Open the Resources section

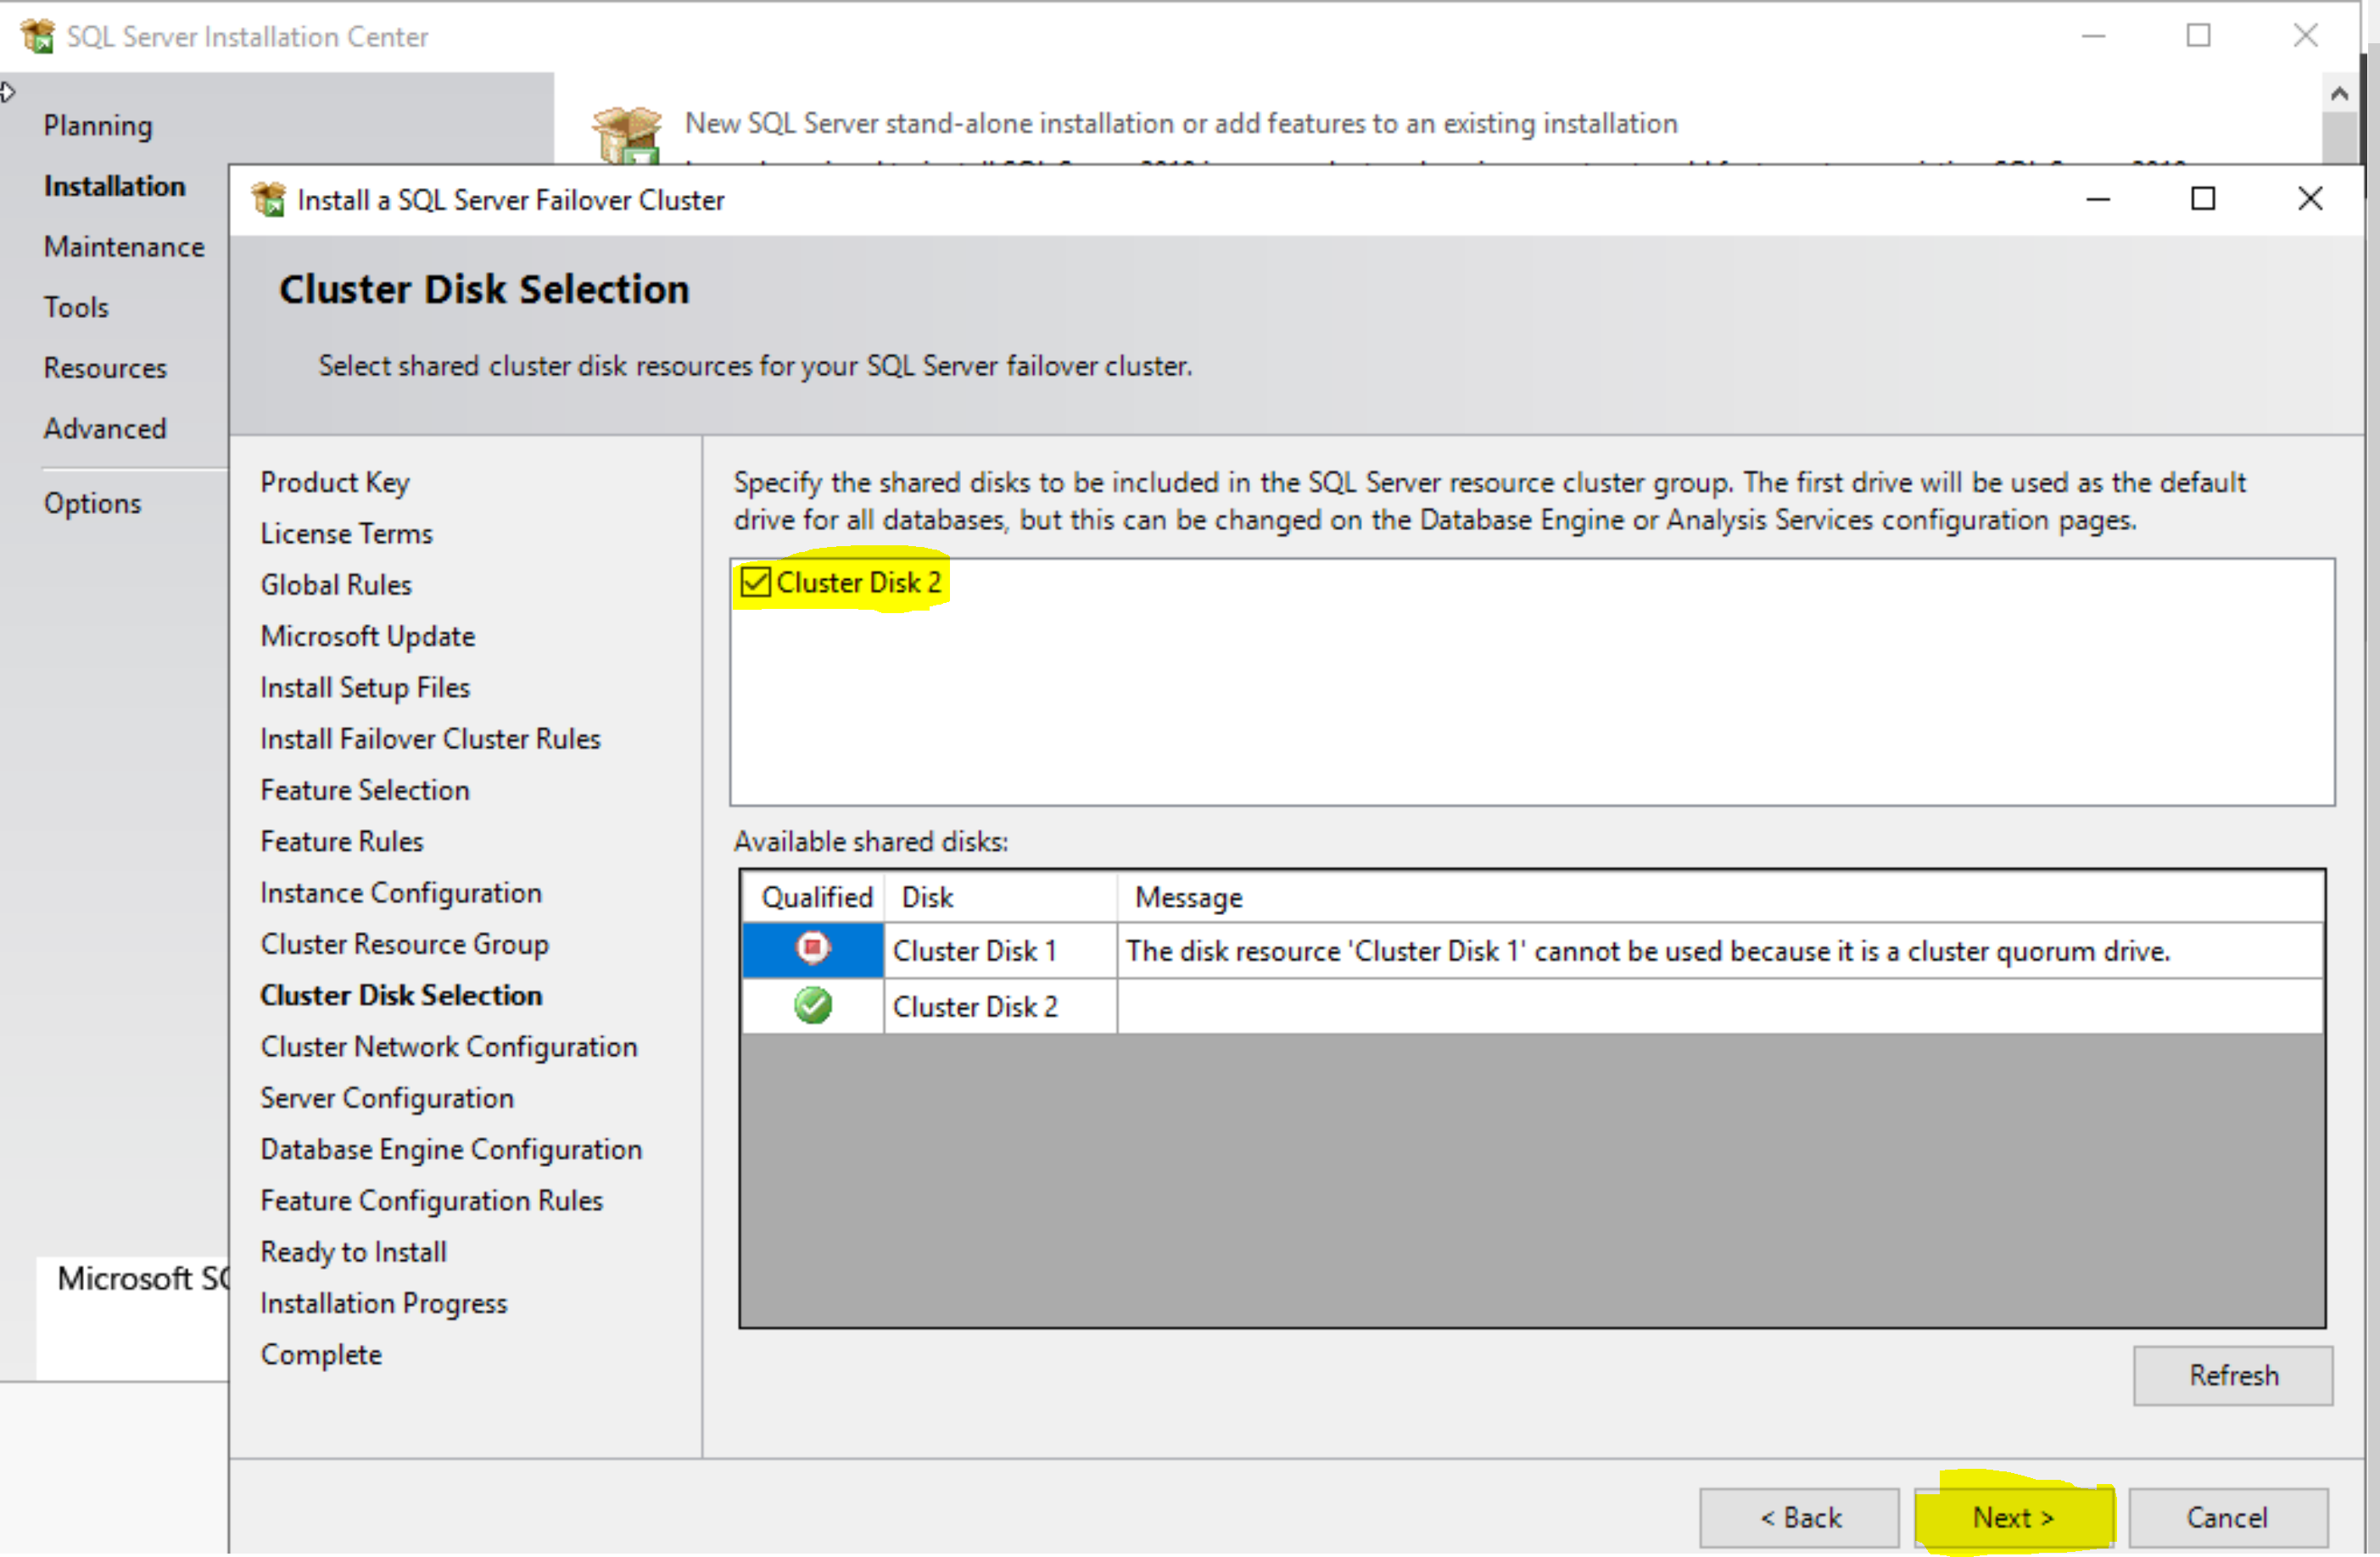point(105,368)
